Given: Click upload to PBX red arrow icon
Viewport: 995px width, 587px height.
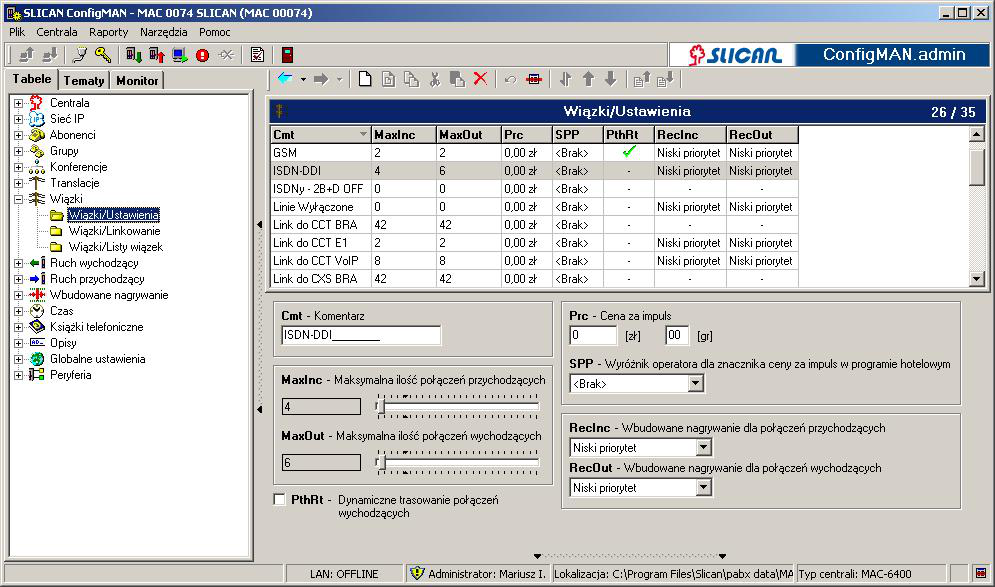Looking at the screenshot, I should (157, 55).
